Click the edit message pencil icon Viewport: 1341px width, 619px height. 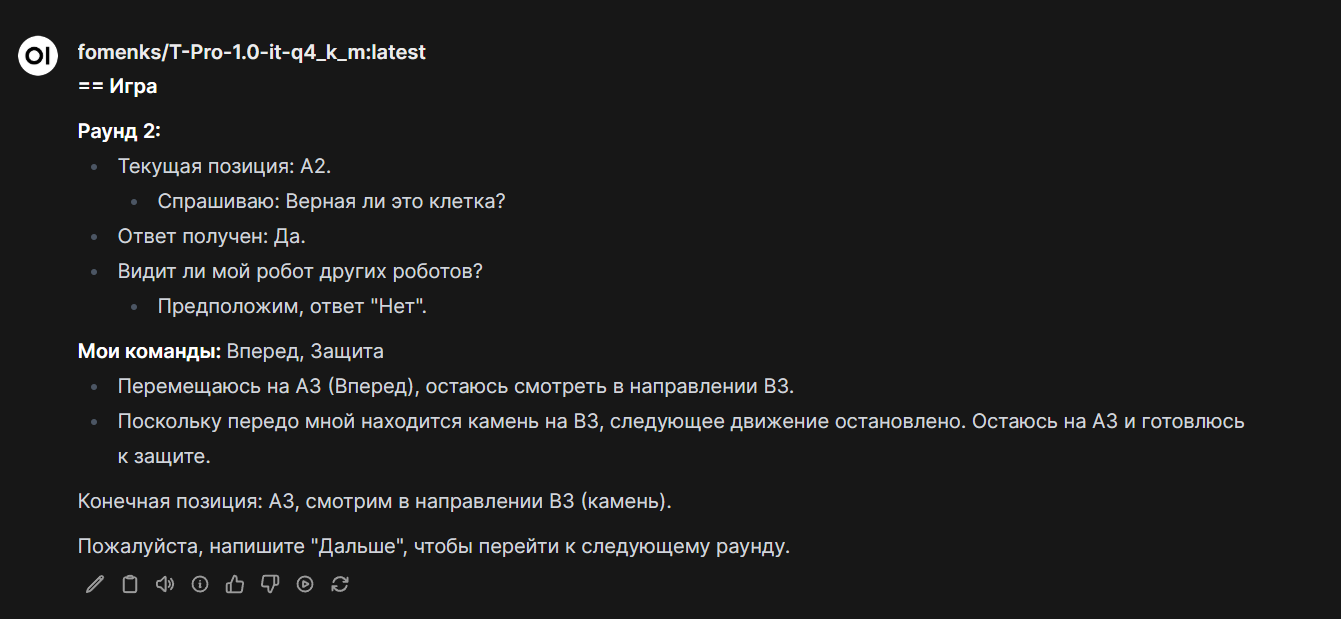click(95, 585)
